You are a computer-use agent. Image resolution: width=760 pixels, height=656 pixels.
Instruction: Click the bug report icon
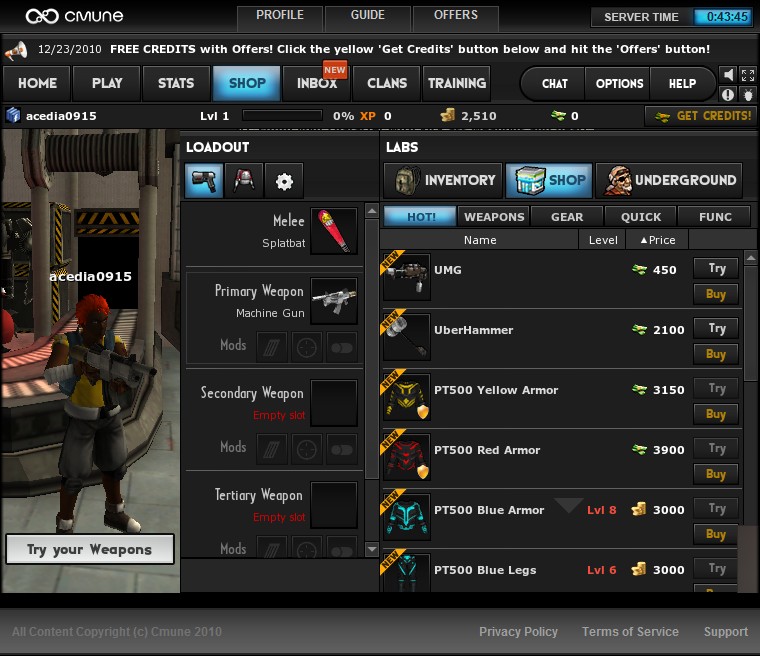pyautogui.click(x=746, y=94)
